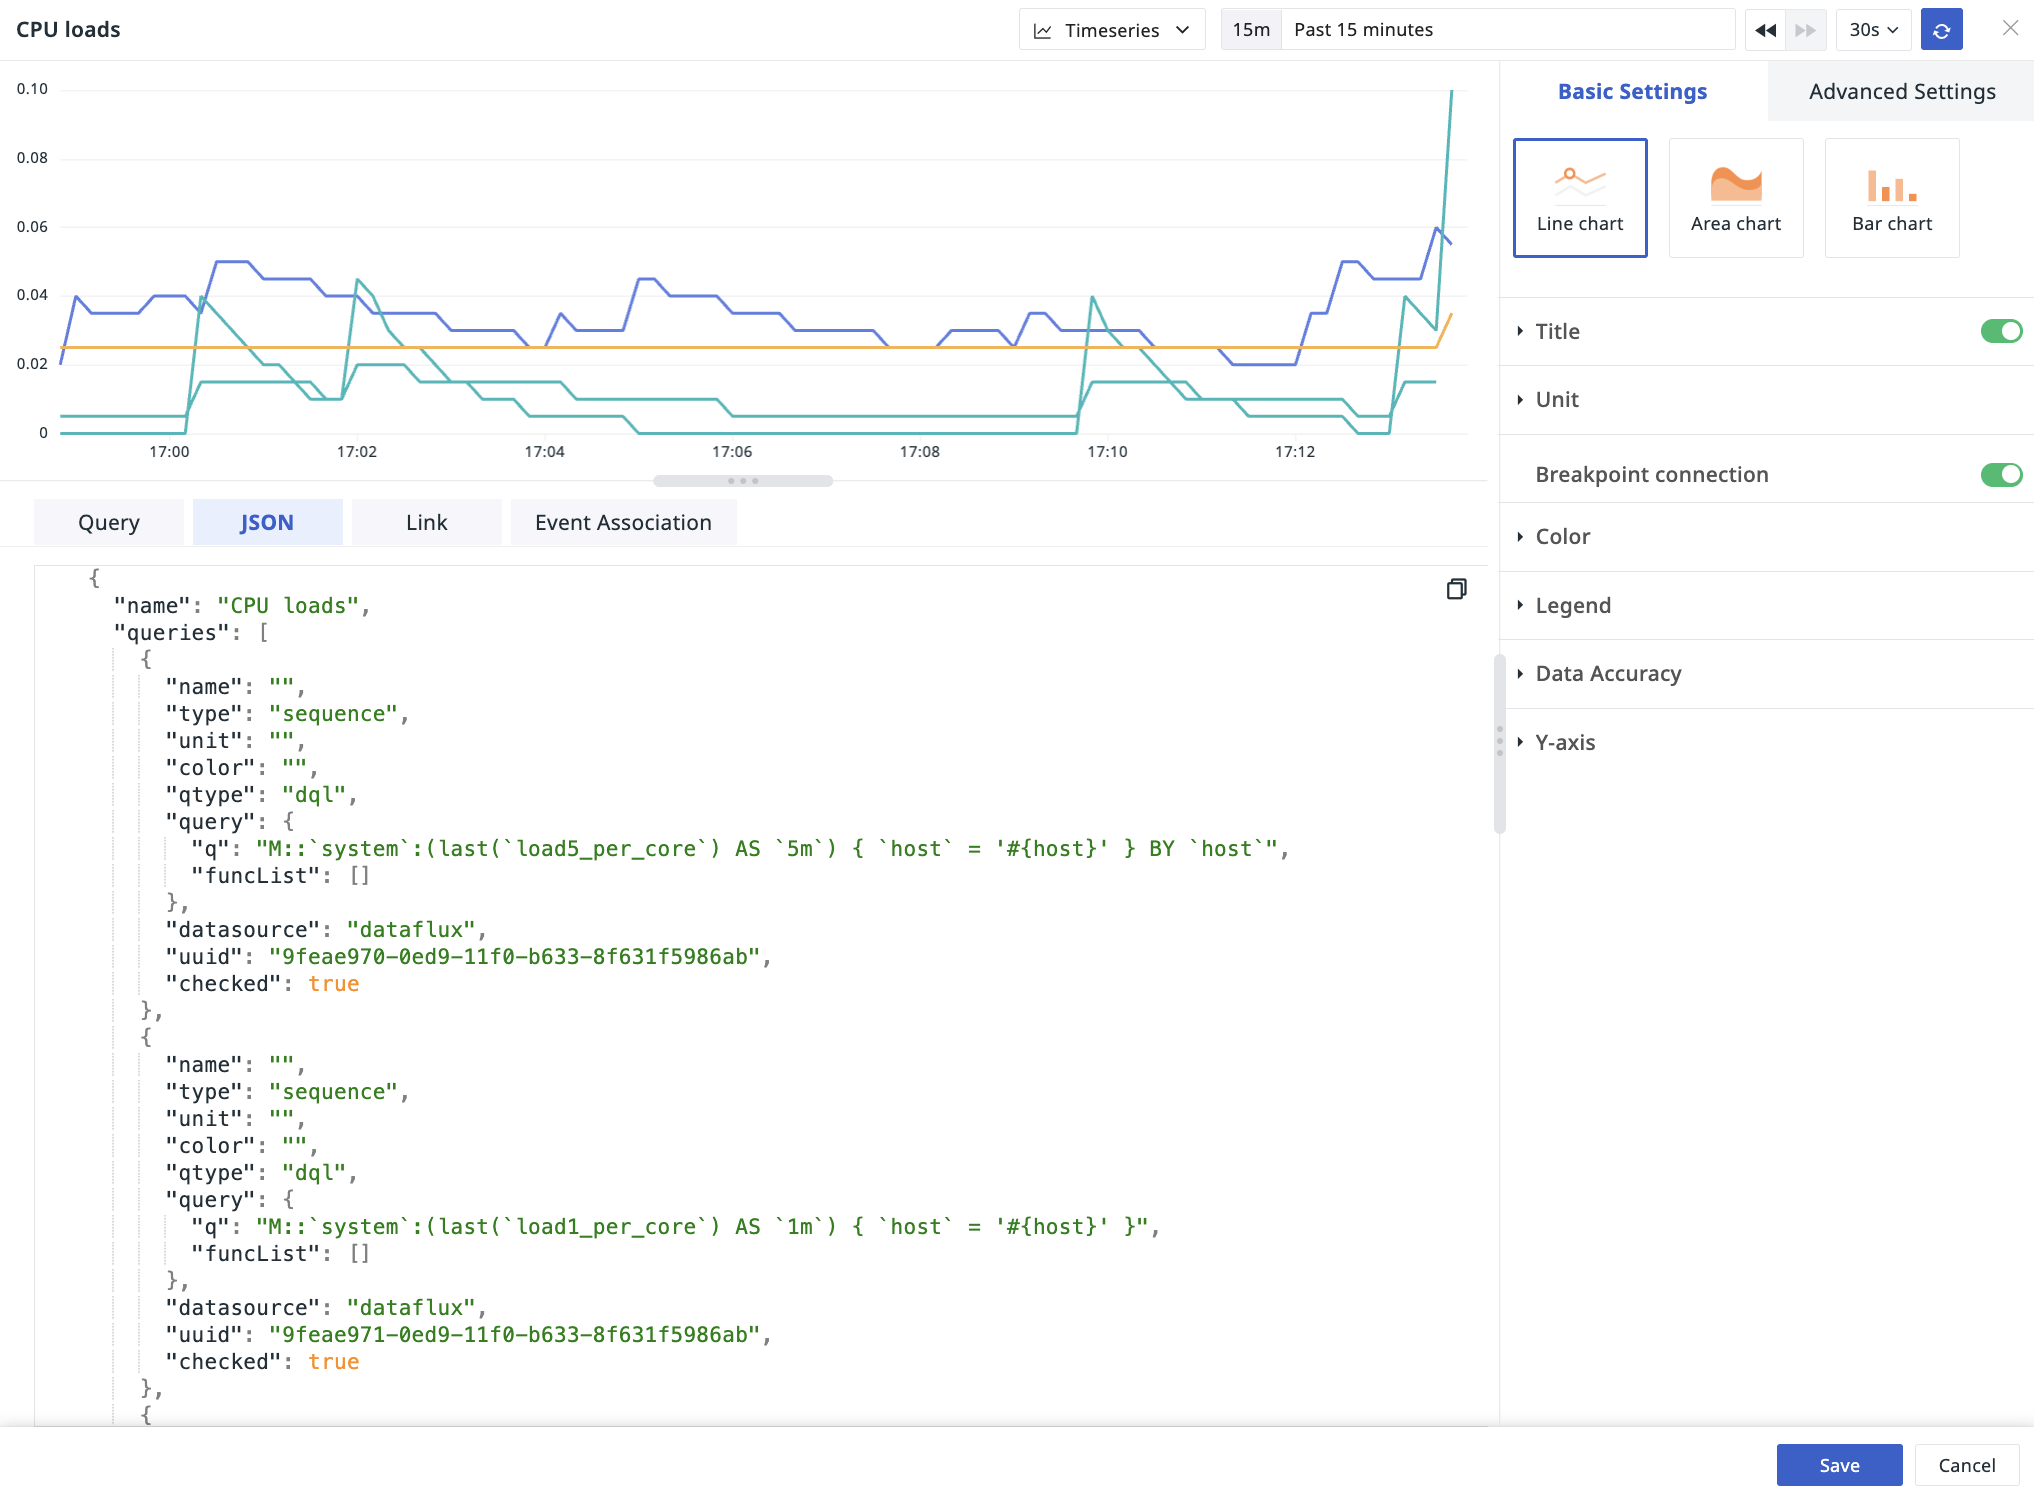Open the Timeseries chart type dropdown
The image size is (2034, 1498).
point(1111,30)
